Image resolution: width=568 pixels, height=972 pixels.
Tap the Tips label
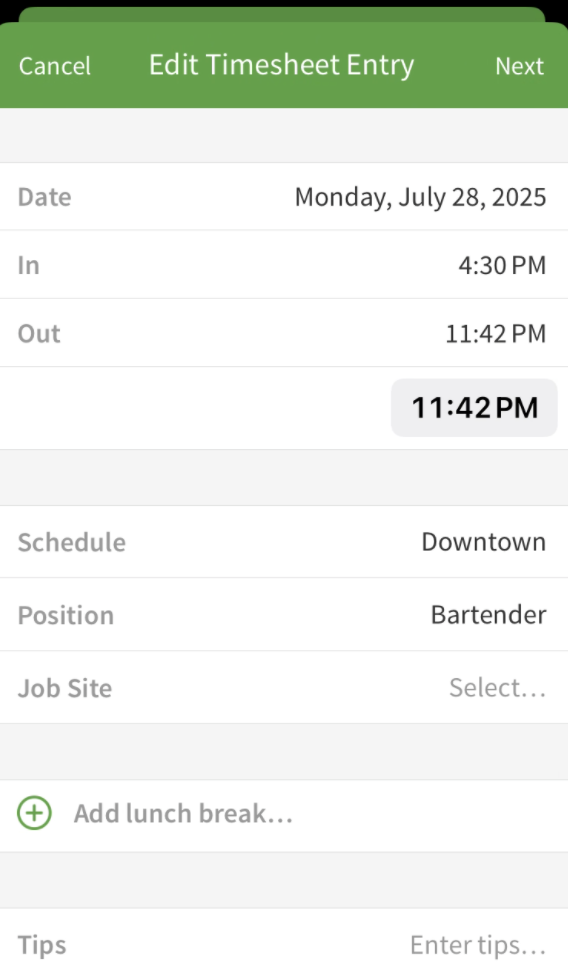(x=42, y=945)
